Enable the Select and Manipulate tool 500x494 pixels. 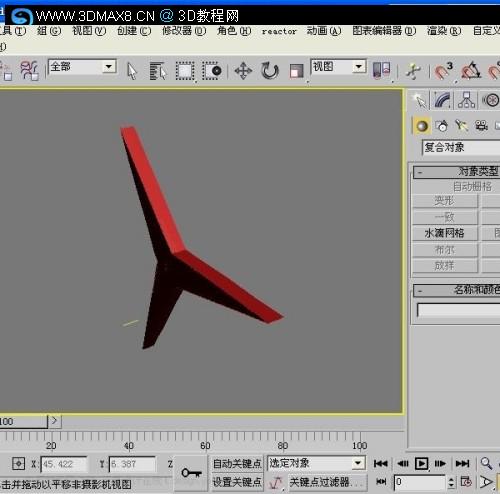tap(413, 71)
